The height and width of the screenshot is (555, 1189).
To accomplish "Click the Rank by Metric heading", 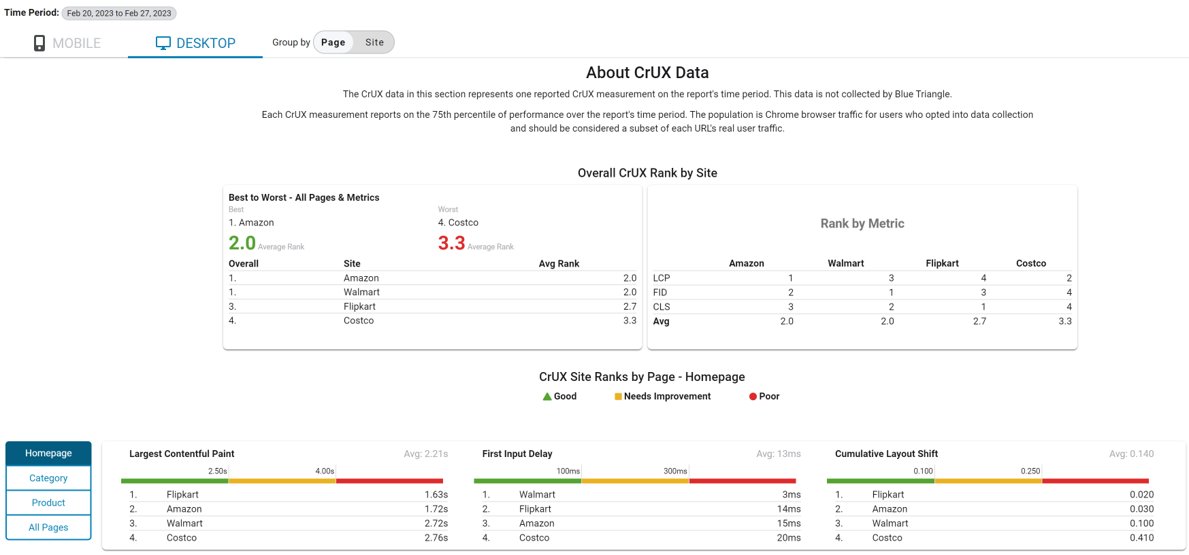I will click(x=862, y=224).
